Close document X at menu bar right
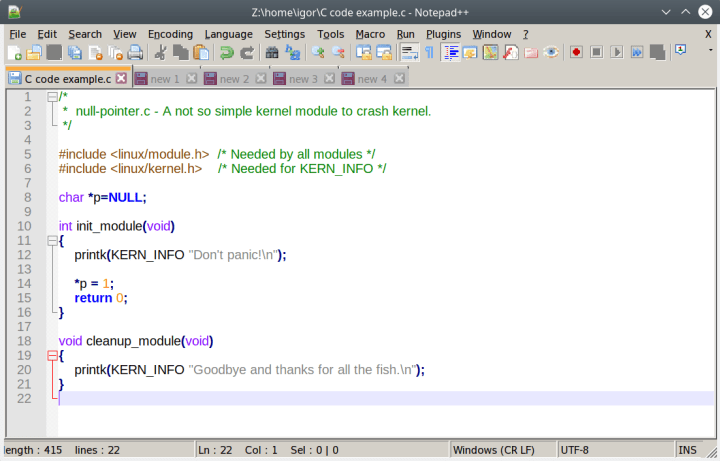 [708, 34]
